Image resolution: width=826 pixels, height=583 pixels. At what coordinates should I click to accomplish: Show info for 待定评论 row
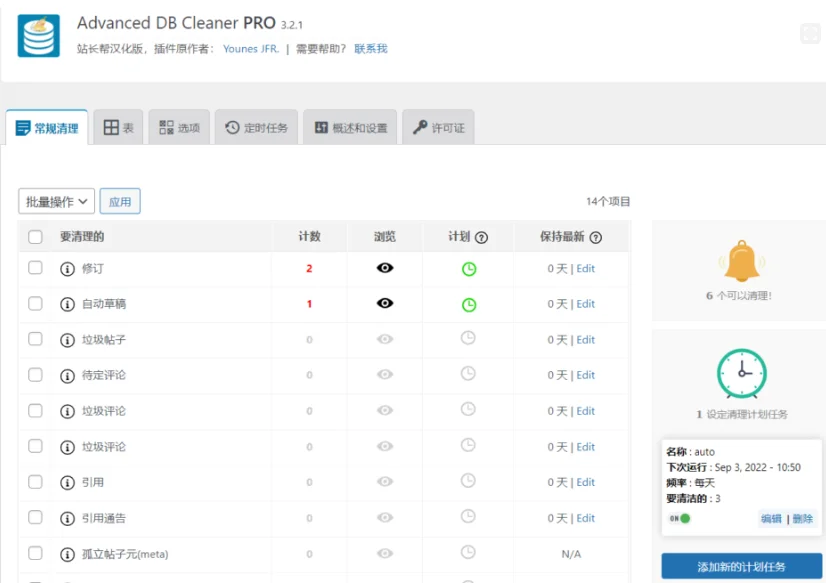(67, 376)
